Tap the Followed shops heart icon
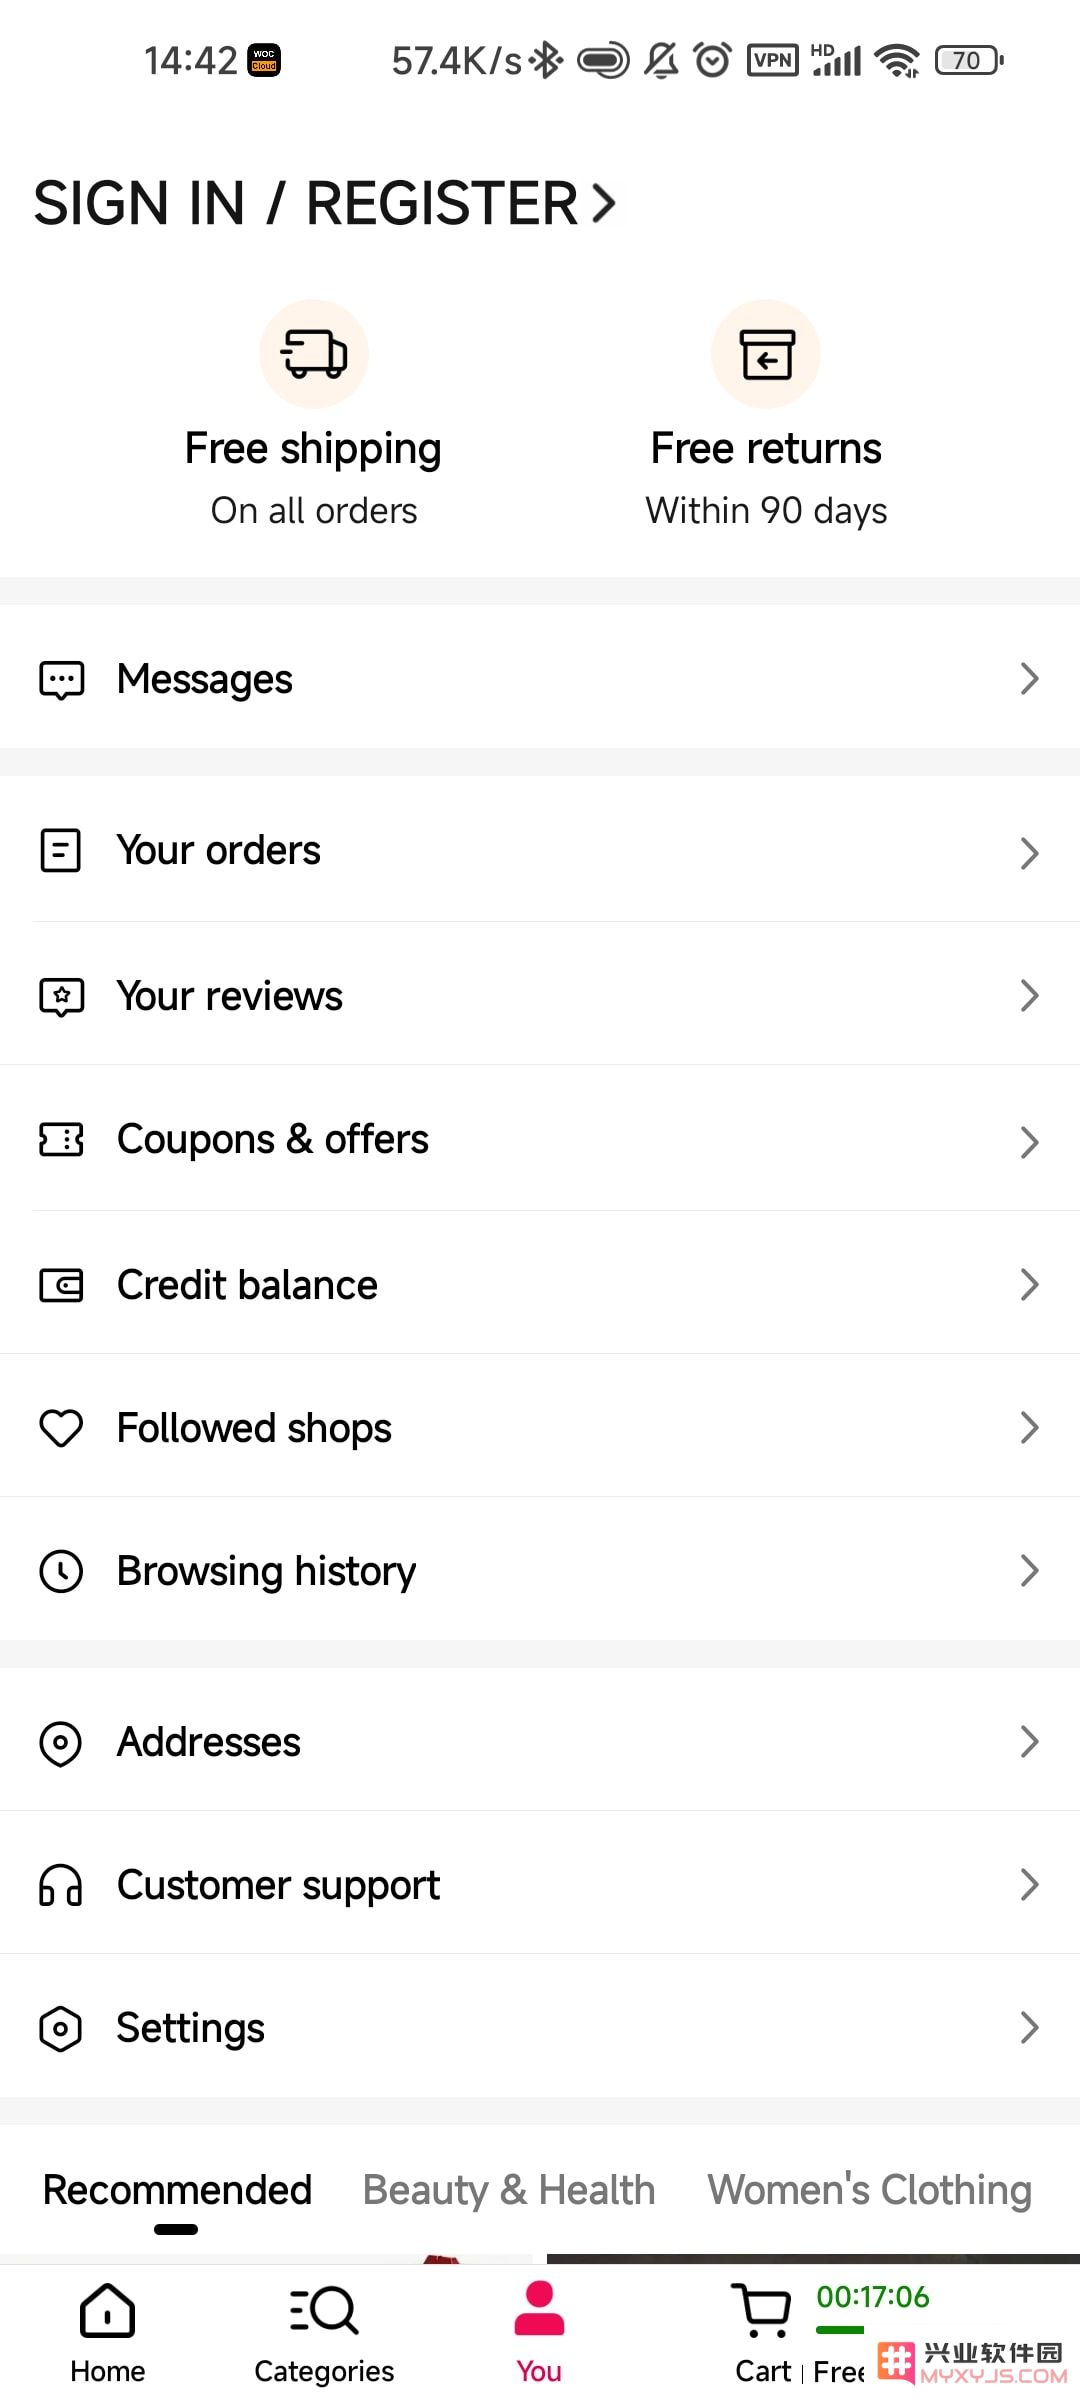This screenshot has height=2400, width=1080. point(61,1428)
